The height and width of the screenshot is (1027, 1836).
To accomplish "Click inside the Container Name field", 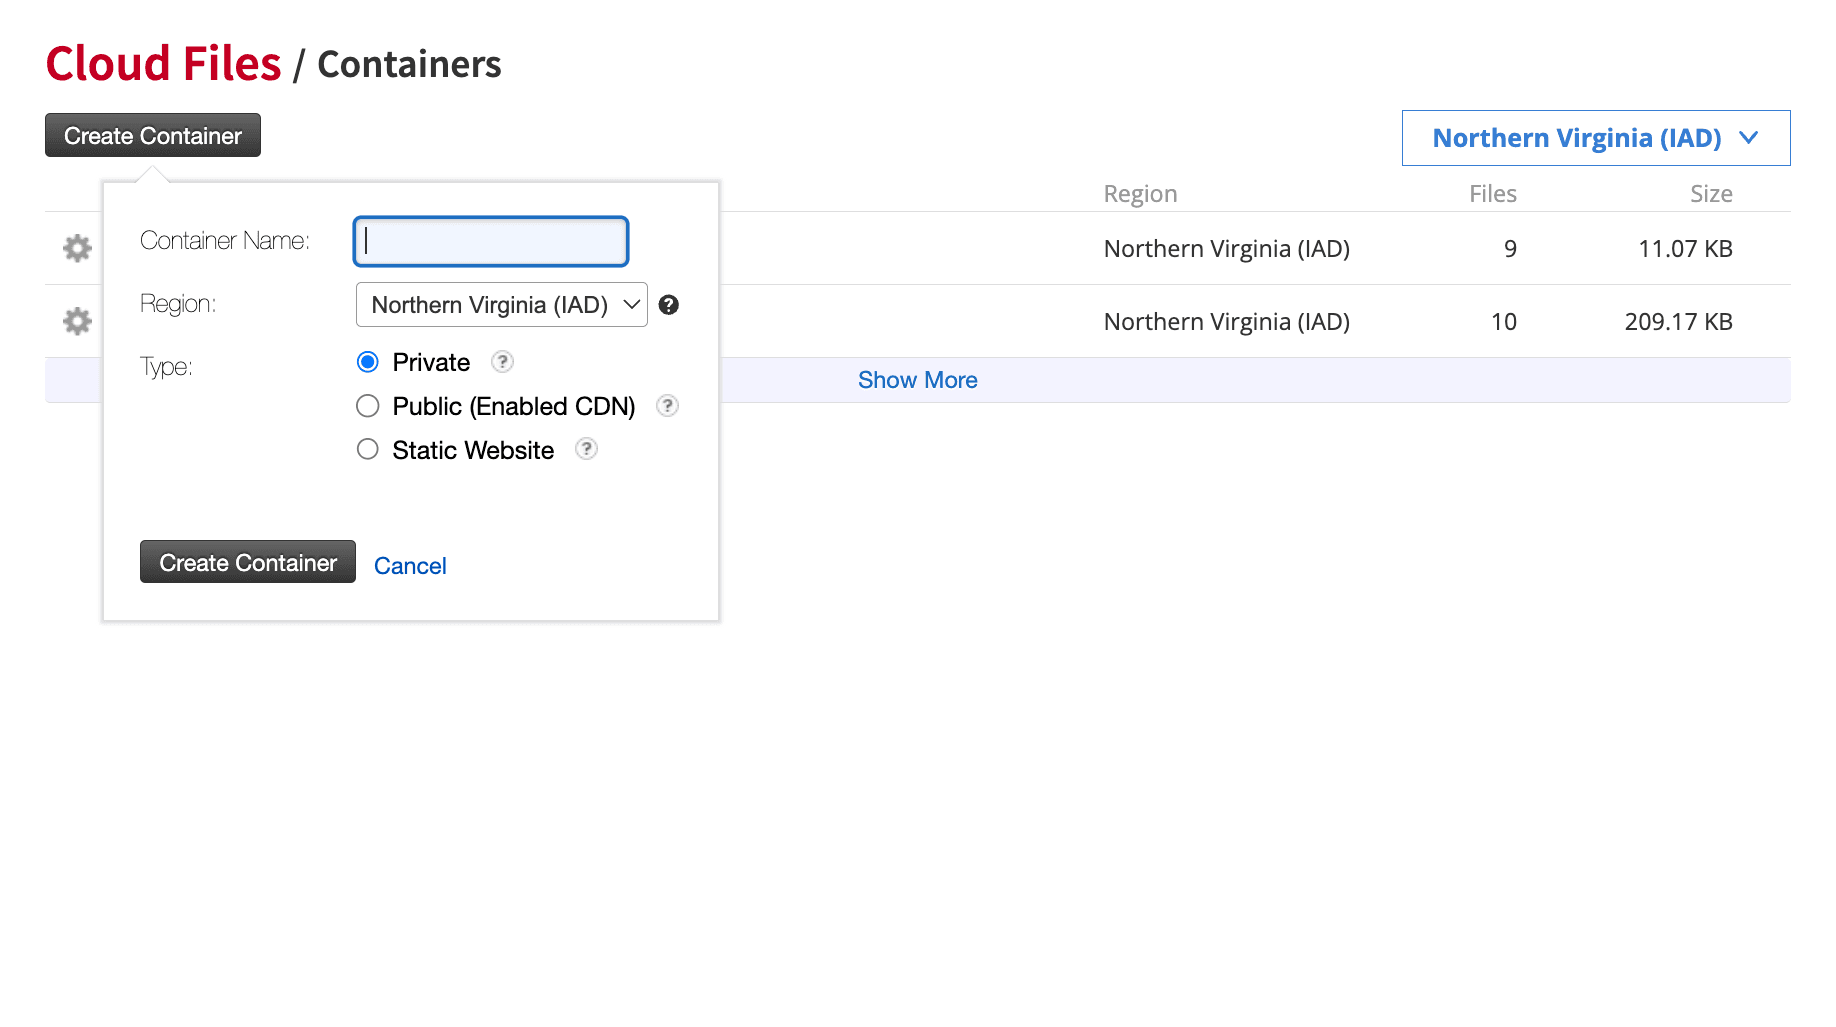I will pyautogui.click(x=490, y=241).
